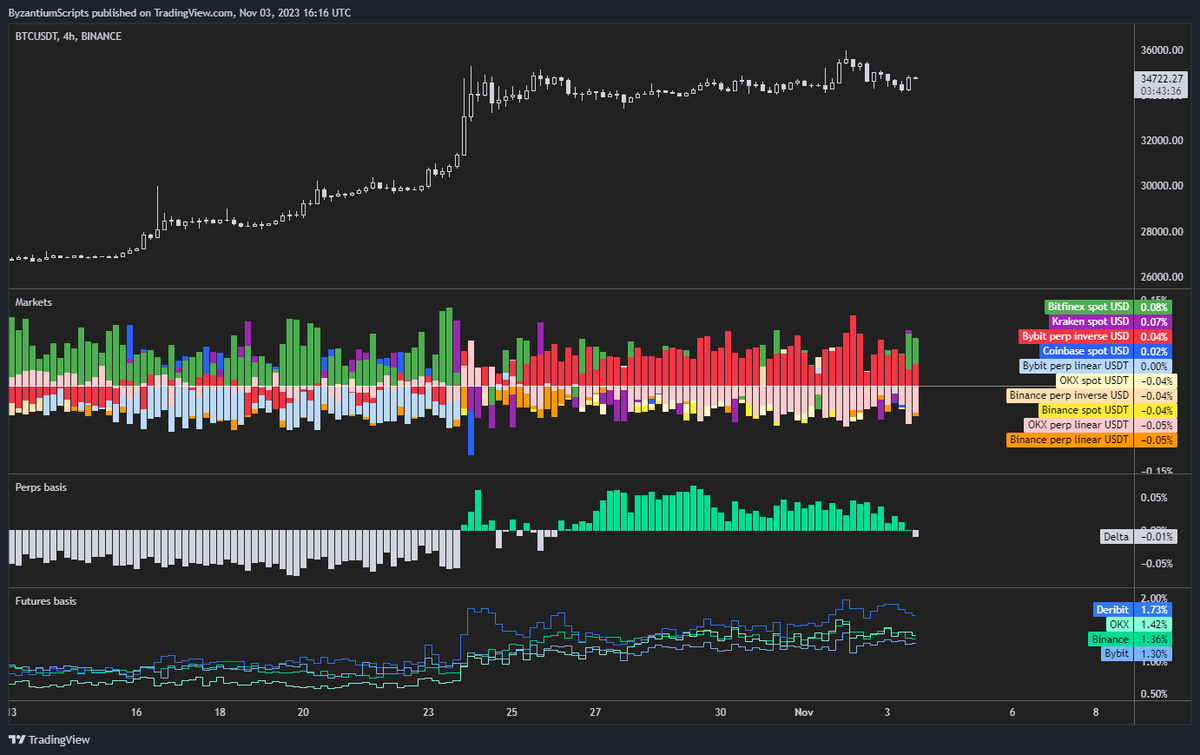Click the Kraken spot USD legend label
This screenshot has height=755, width=1200.
tap(1092, 321)
